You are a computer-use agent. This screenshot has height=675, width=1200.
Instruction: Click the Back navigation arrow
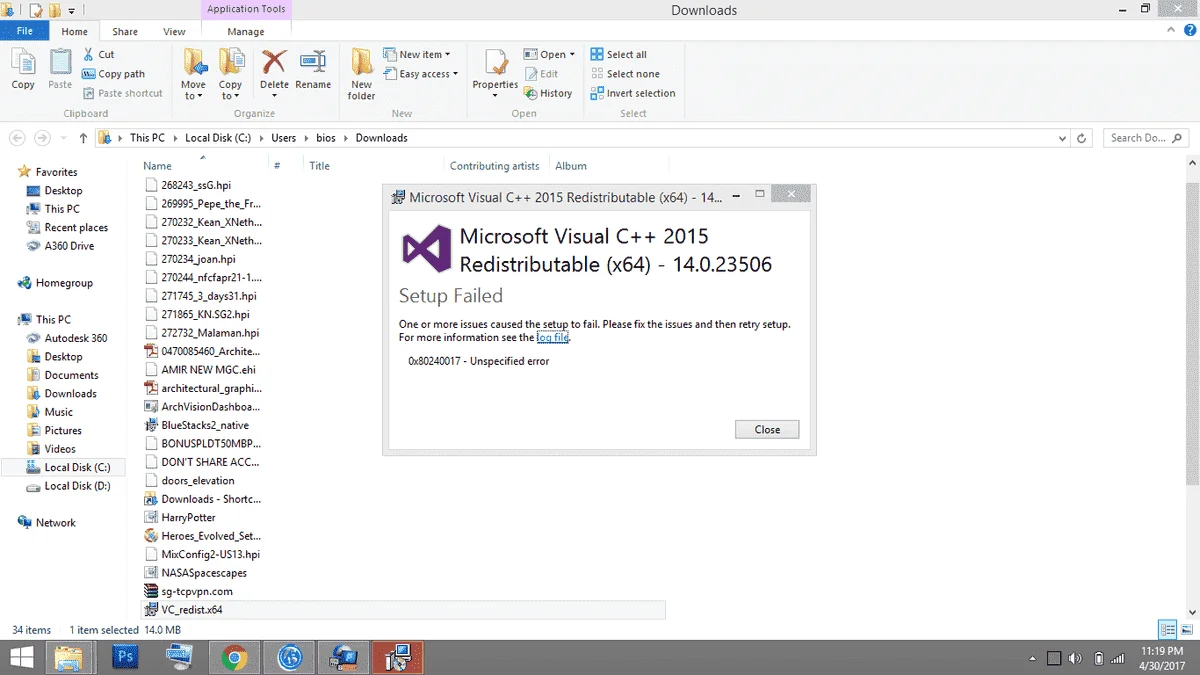18,138
